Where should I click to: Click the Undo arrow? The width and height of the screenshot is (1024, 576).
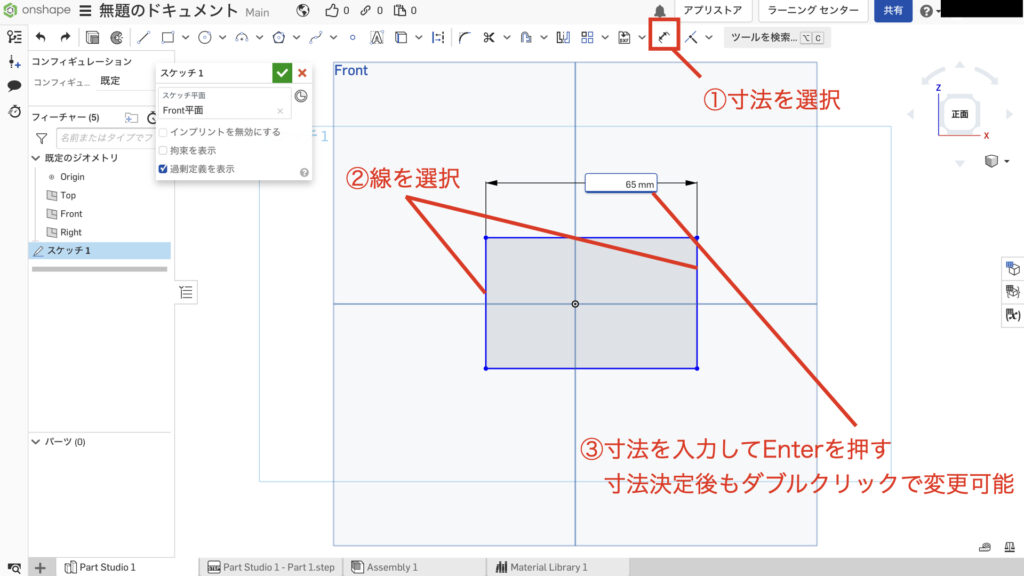click(x=40, y=37)
